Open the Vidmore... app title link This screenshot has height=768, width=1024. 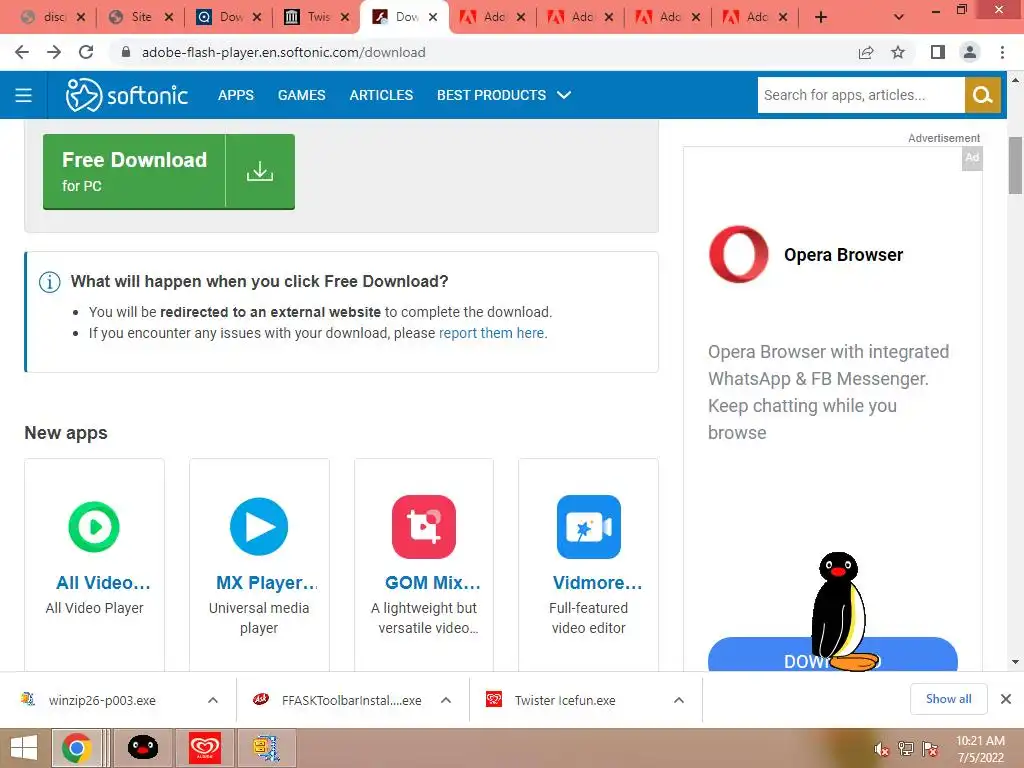pyautogui.click(x=598, y=583)
